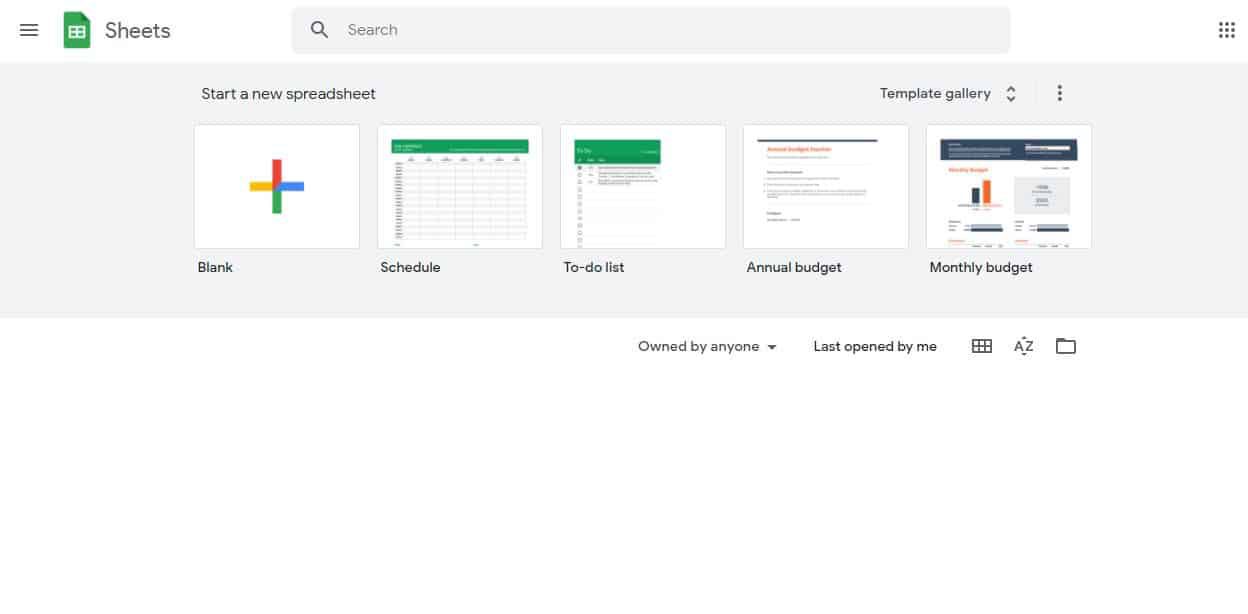Open the A-Z sort options
This screenshot has width=1248, height=614.
1023,346
